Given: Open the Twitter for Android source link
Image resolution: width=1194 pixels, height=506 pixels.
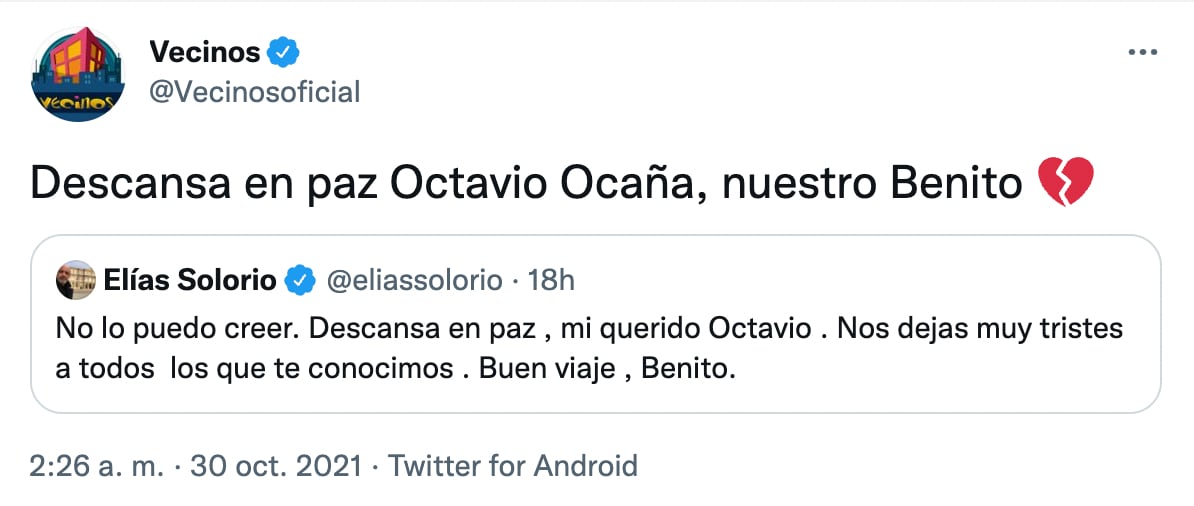Looking at the screenshot, I should click(512, 465).
